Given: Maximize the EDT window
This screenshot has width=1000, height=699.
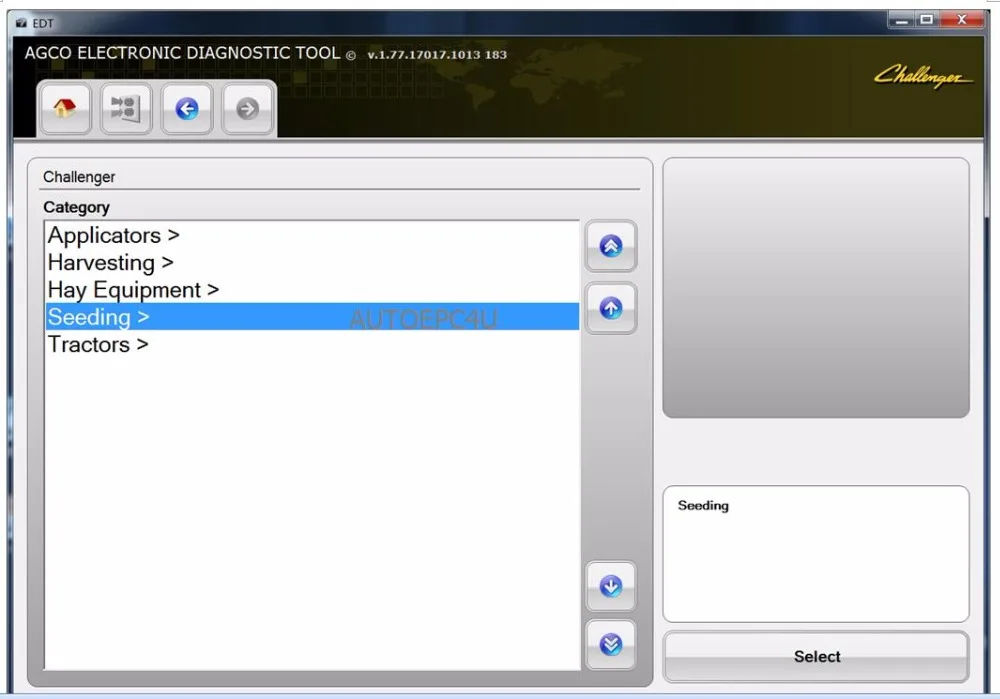Looking at the screenshot, I should [x=927, y=20].
